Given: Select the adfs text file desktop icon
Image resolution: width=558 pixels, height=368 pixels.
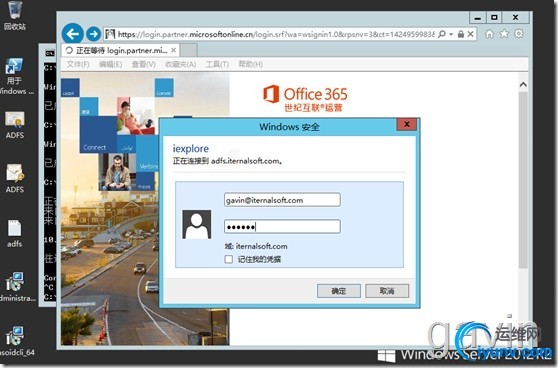Looking at the screenshot, I should coord(15,233).
